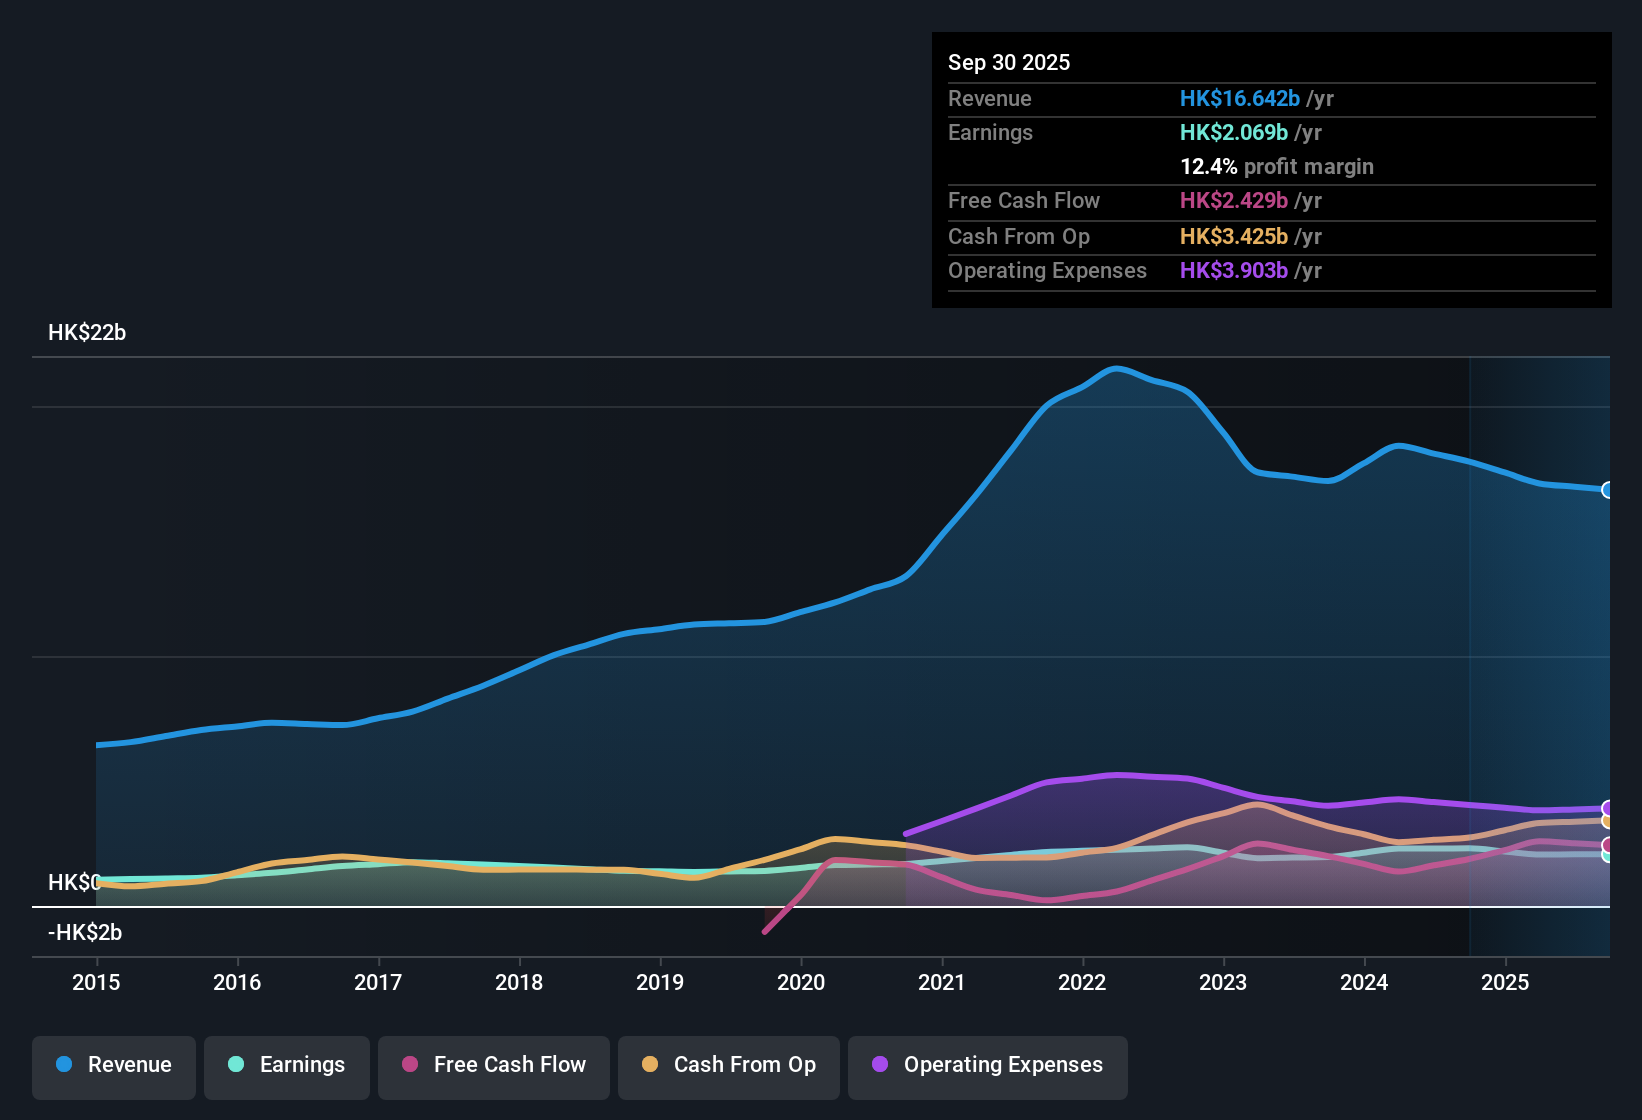1642x1120 pixels.
Task: Click the orange Cash From Op endpoint marker
Action: tap(1606, 821)
